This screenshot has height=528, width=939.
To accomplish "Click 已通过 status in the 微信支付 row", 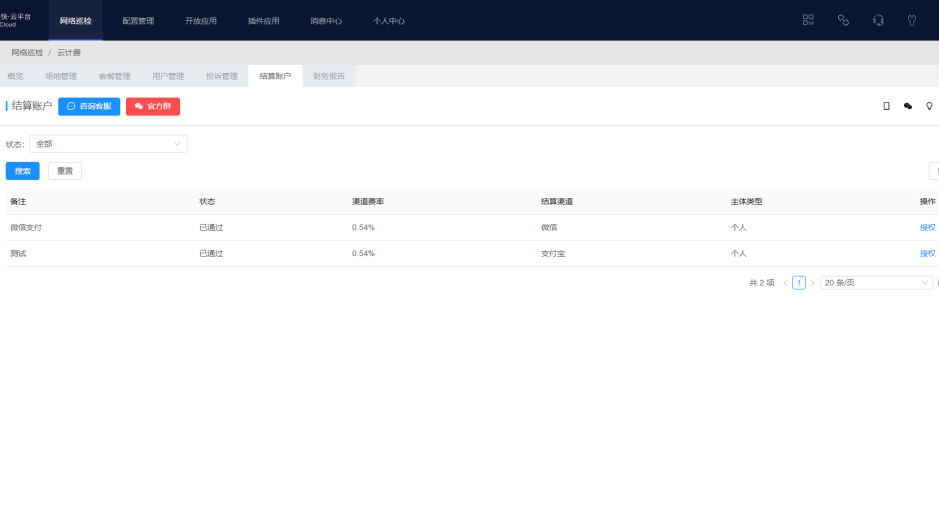I will pos(211,227).
